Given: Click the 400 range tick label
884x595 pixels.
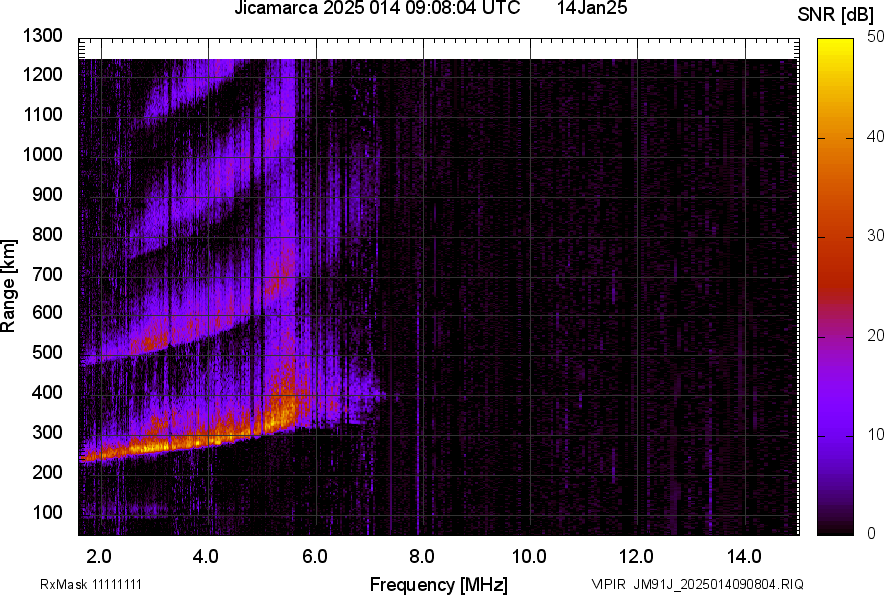Looking at the screenshot, I should 47,392.
